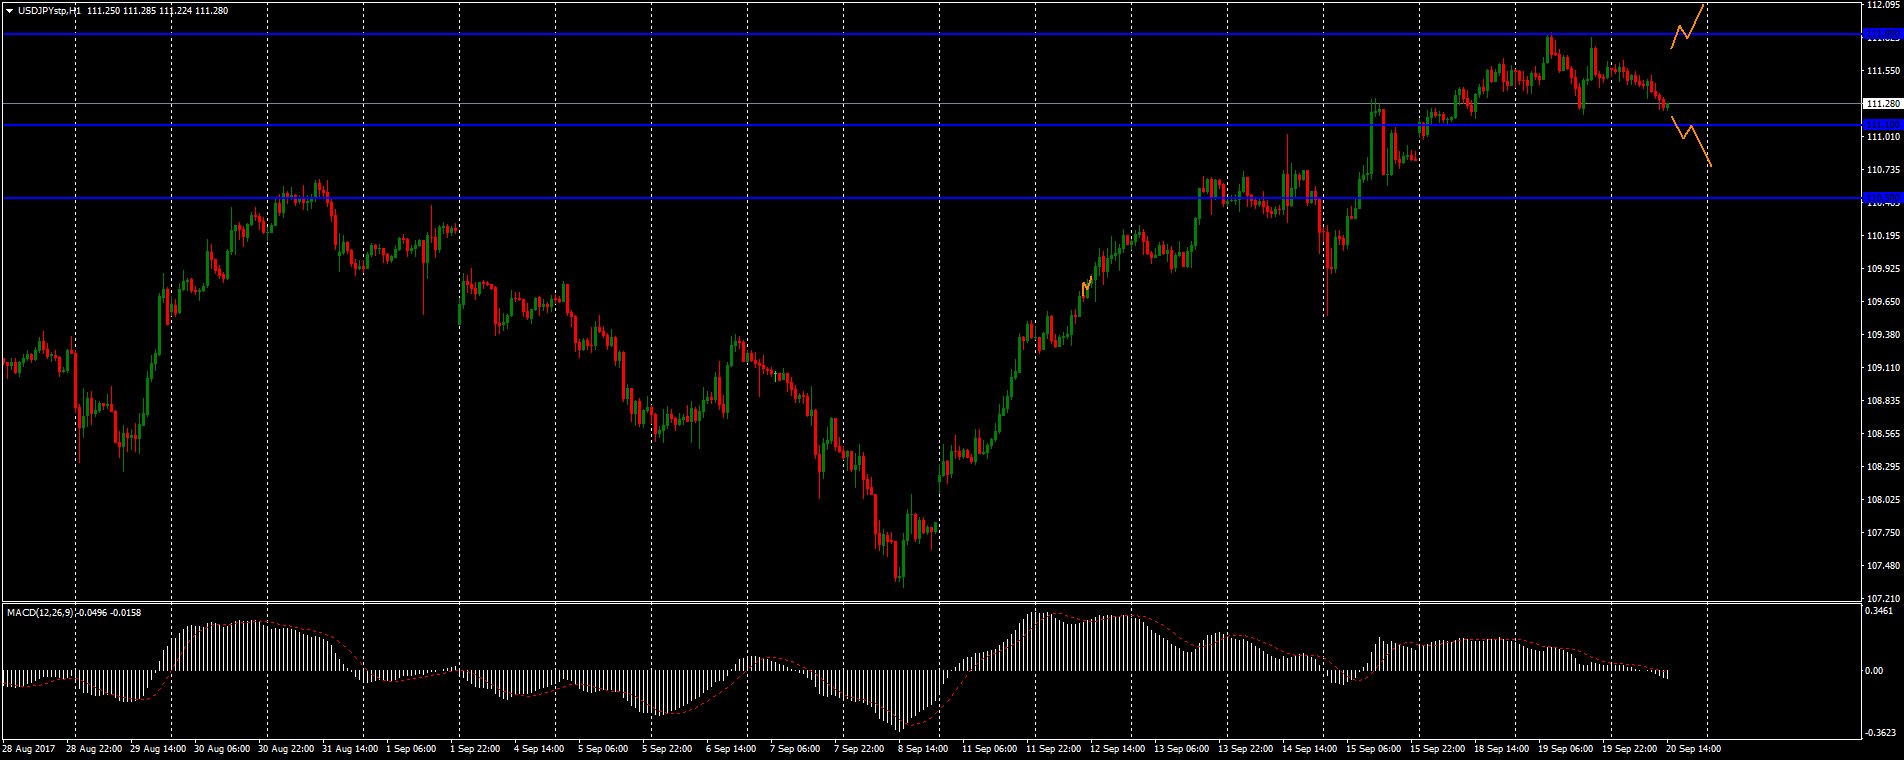Viewport: 1904px width, 760px height.
Task: Select the small orange marker on 12 Sep candles
Action: (1087, 288)
